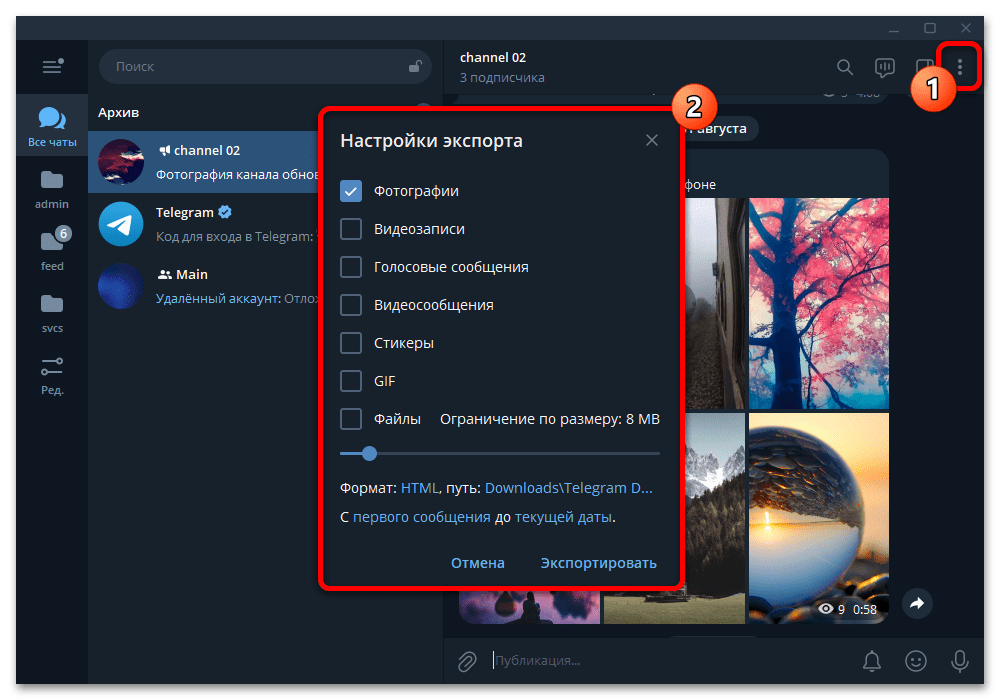Close the Настройки экспорта dialog

click(x=652, y=140)
